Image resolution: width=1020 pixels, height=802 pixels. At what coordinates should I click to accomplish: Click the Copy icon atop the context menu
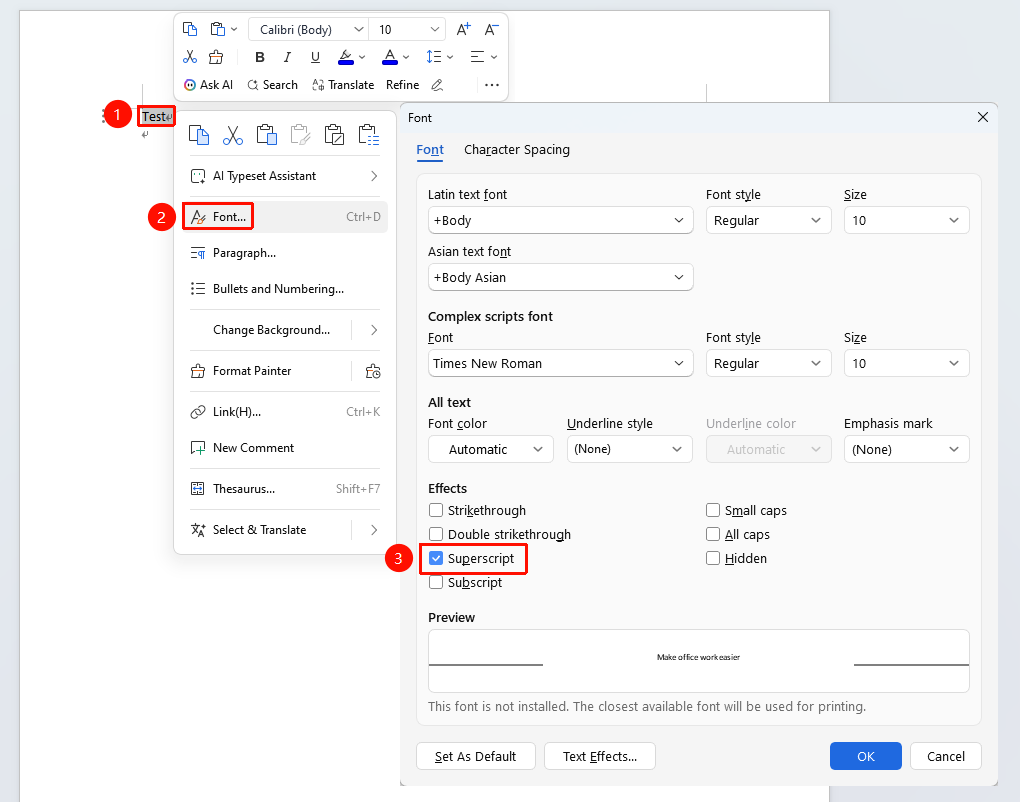pyautogui.click(x=199, y=135)
